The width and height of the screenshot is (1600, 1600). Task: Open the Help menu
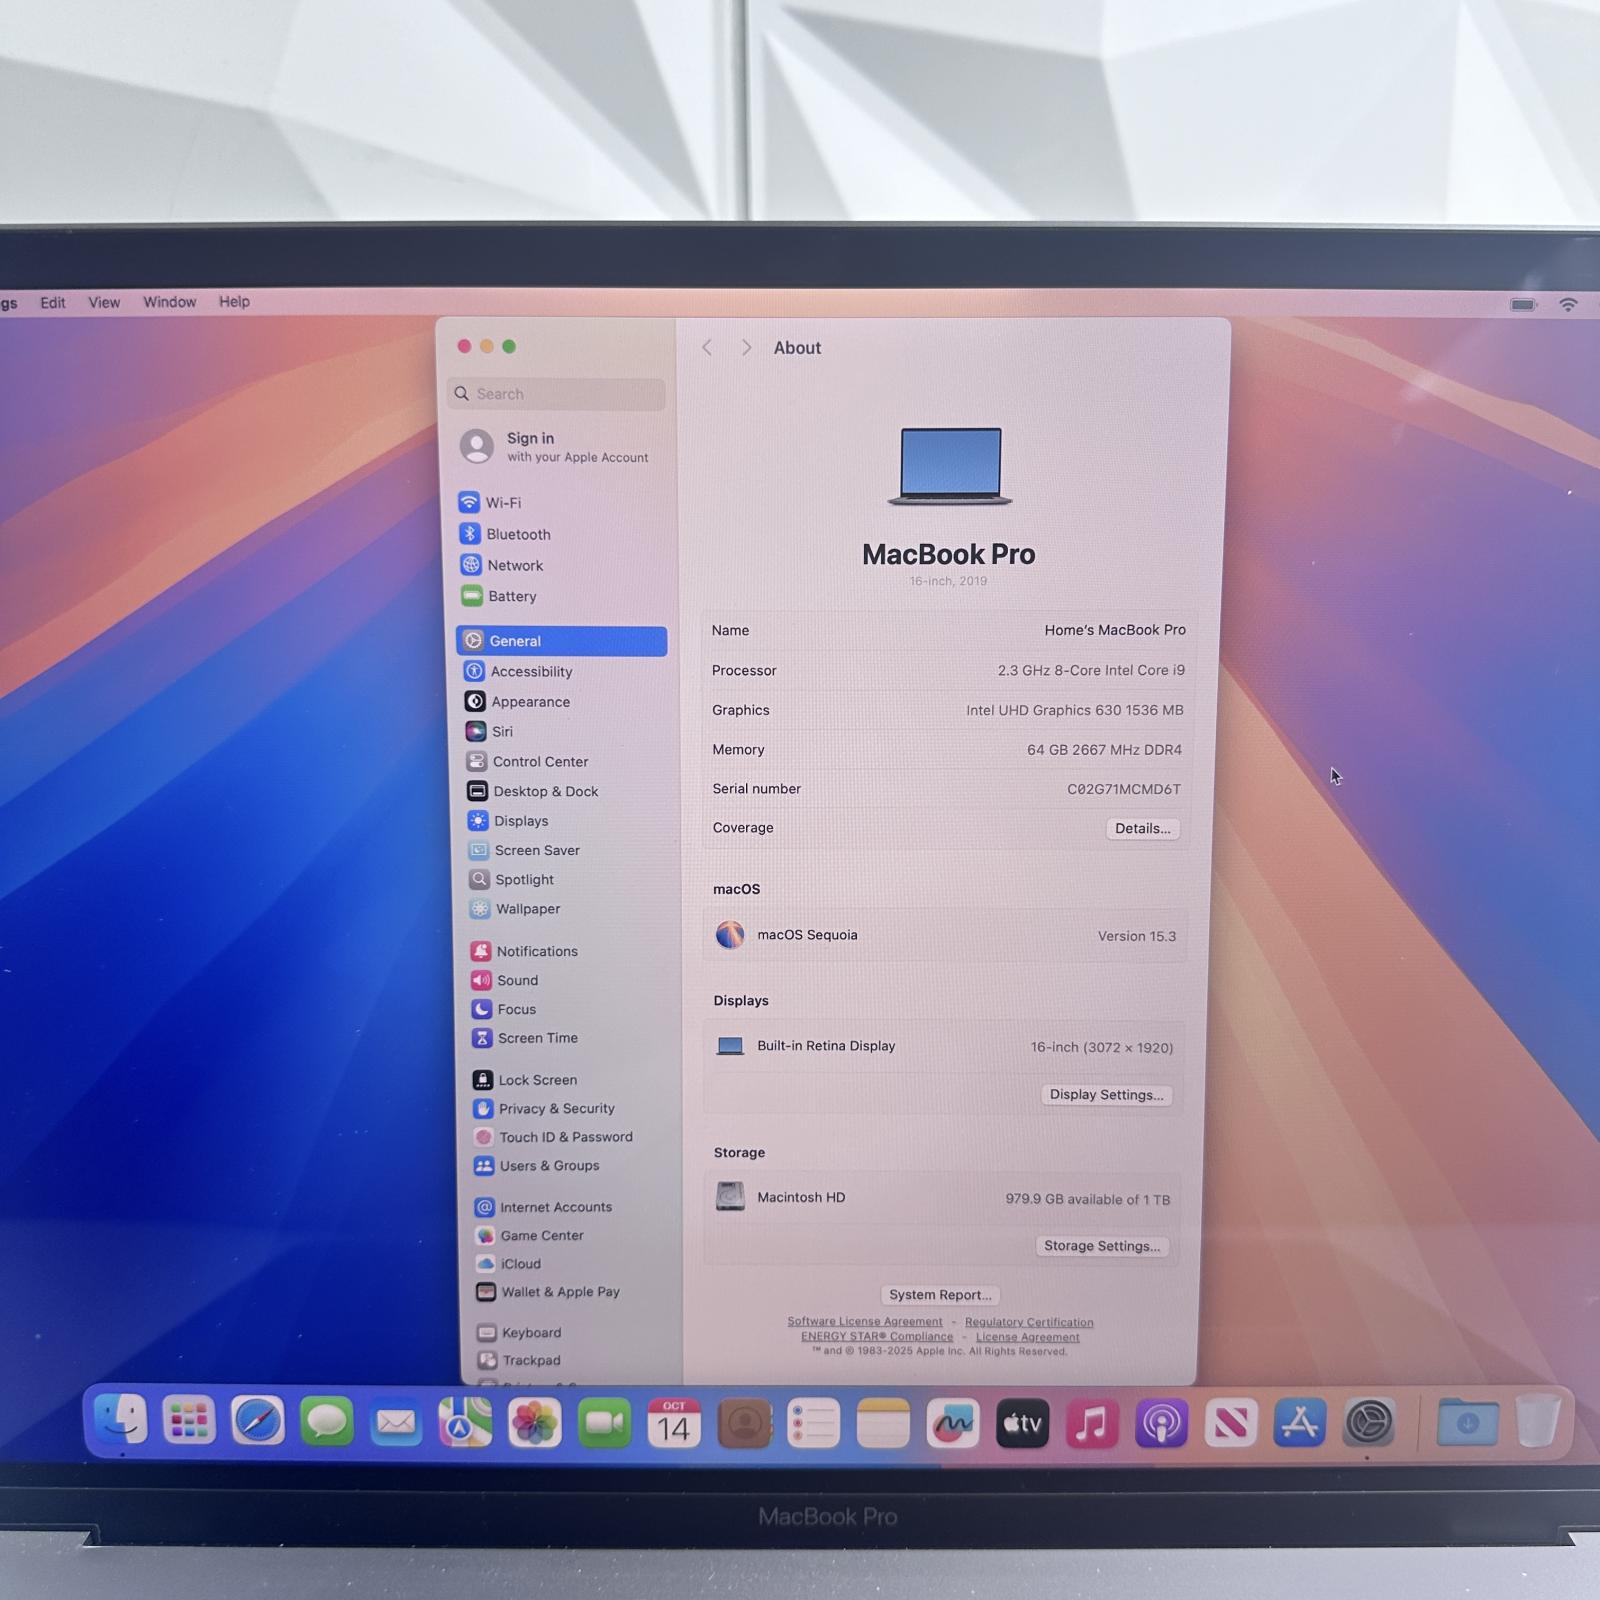234,301
